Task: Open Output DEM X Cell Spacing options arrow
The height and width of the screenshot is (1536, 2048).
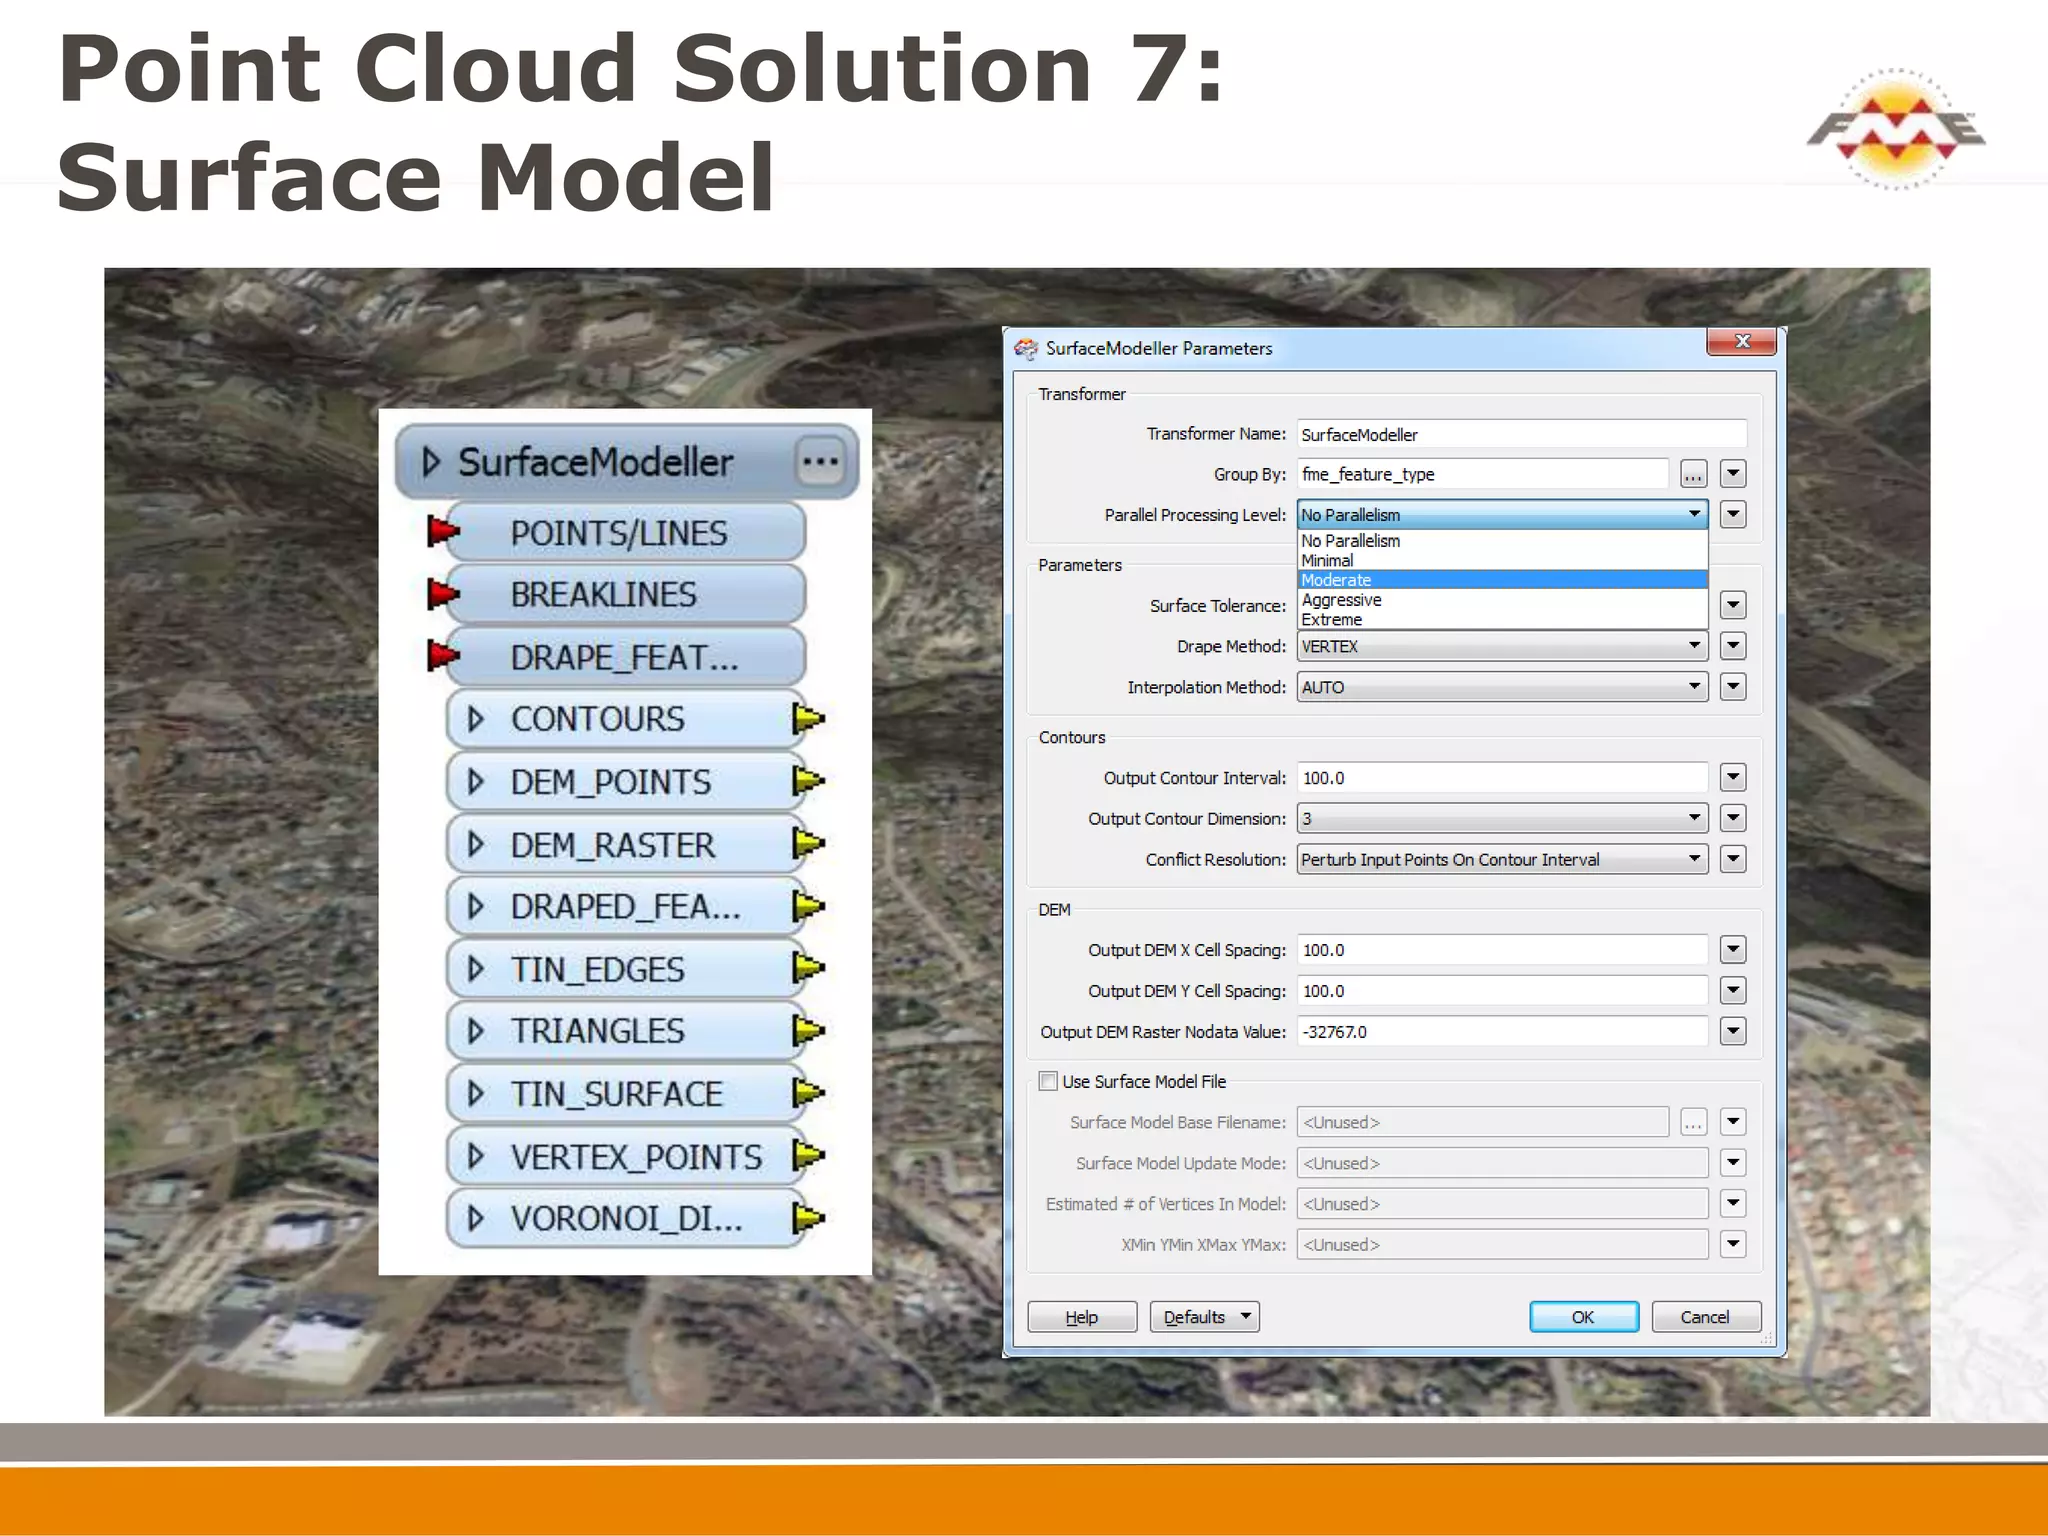Action: [x=1733, y=950]
